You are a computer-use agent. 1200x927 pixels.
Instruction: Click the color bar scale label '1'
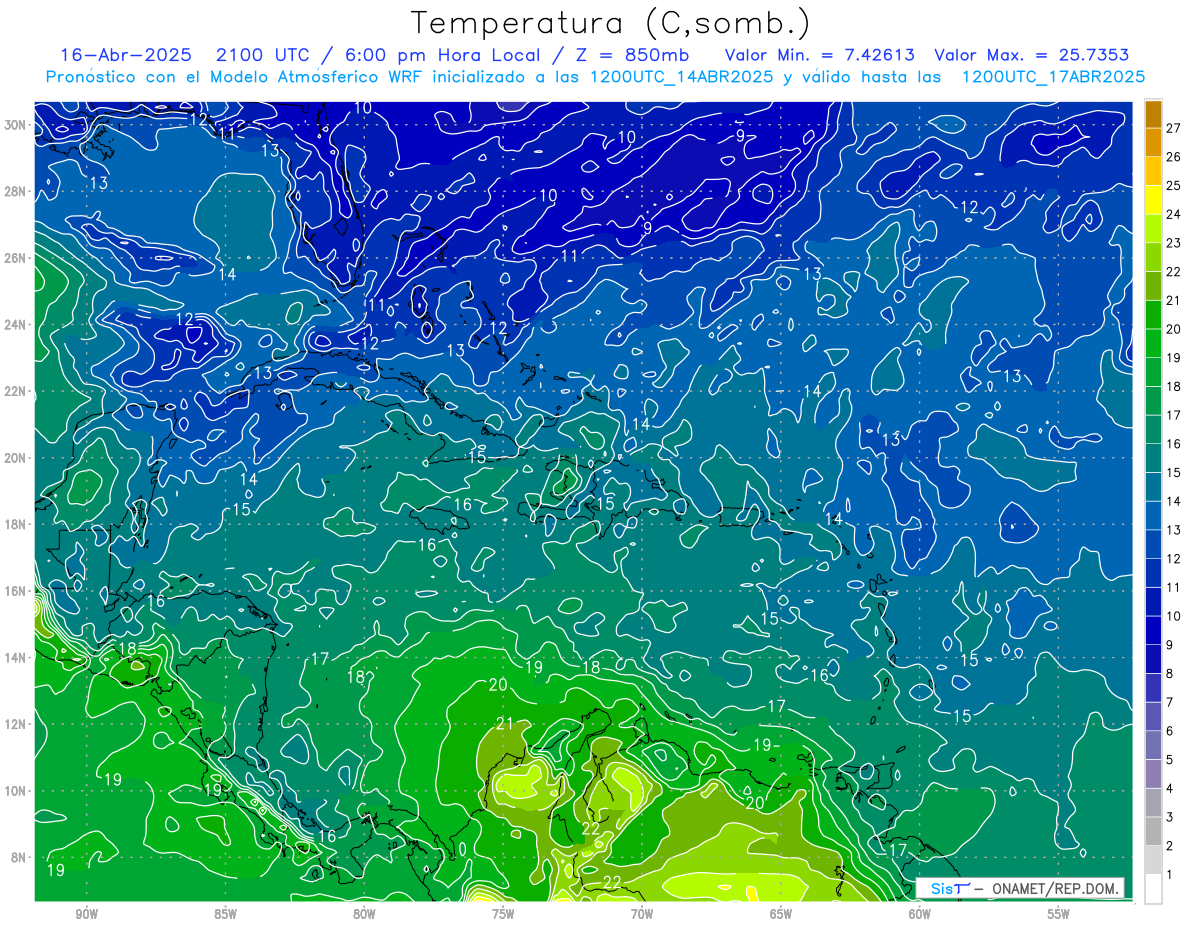click(1170, 875)
